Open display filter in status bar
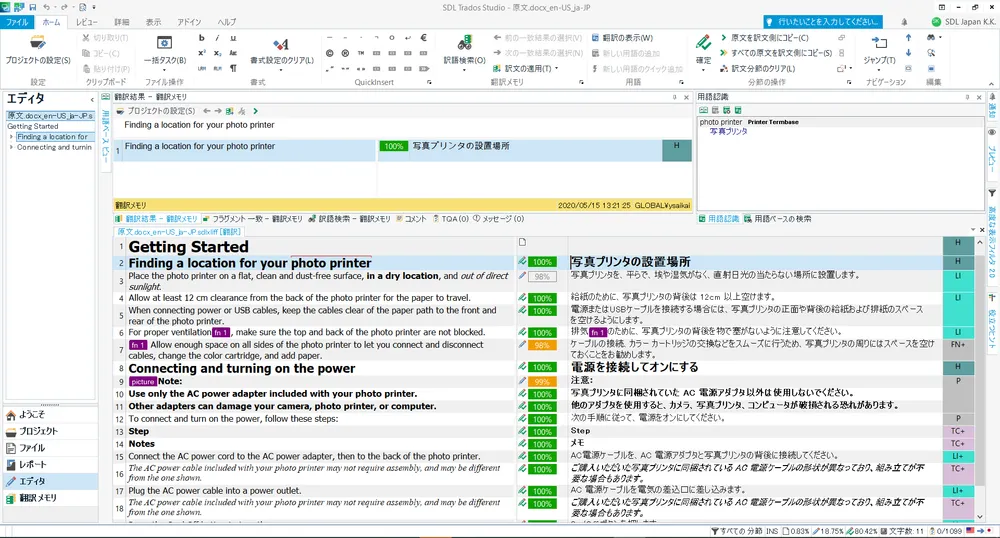This screenshot has height=538, width=1000. point(737,531)
